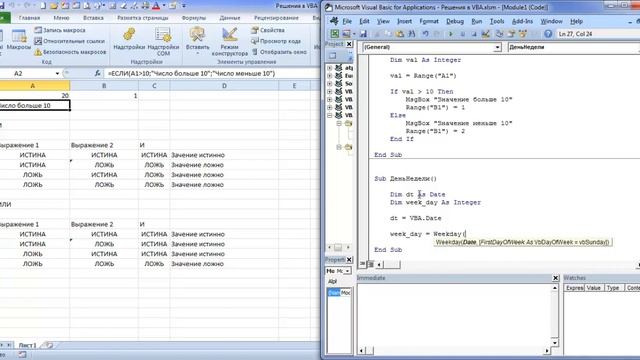Open Project Explorer from VBA toolbar icon

pyautogui.click(x=500, y=34)
